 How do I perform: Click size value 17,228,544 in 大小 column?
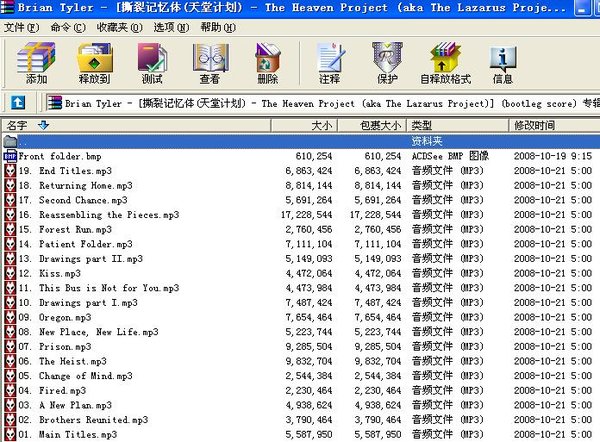click(x=307, y=215)
